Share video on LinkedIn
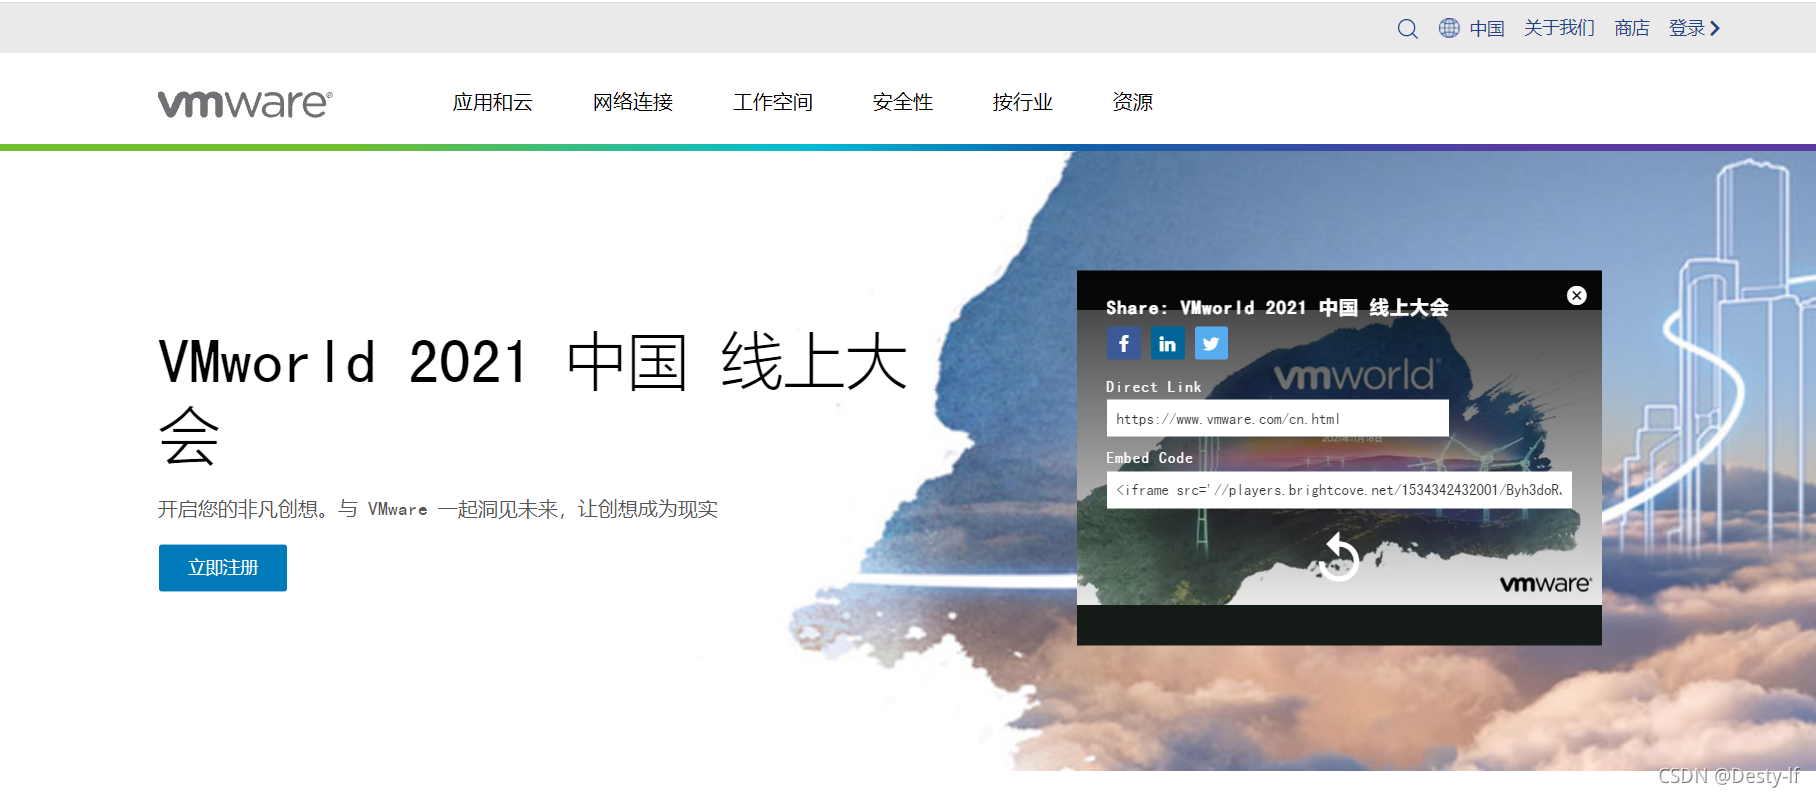Screen dimensions: 1816x797 tap(1167, 344)
